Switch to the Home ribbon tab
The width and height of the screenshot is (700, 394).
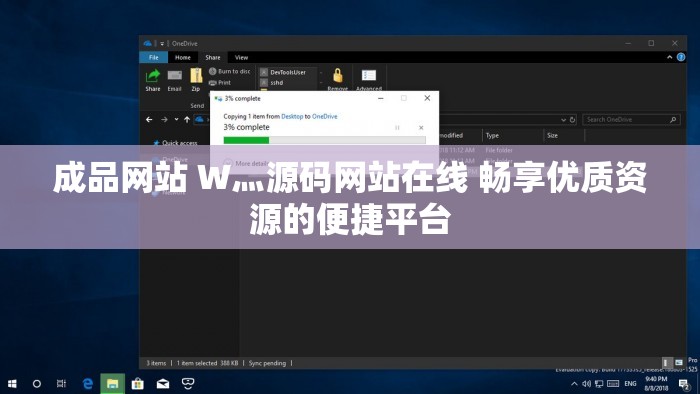click(x=183, y=58)
